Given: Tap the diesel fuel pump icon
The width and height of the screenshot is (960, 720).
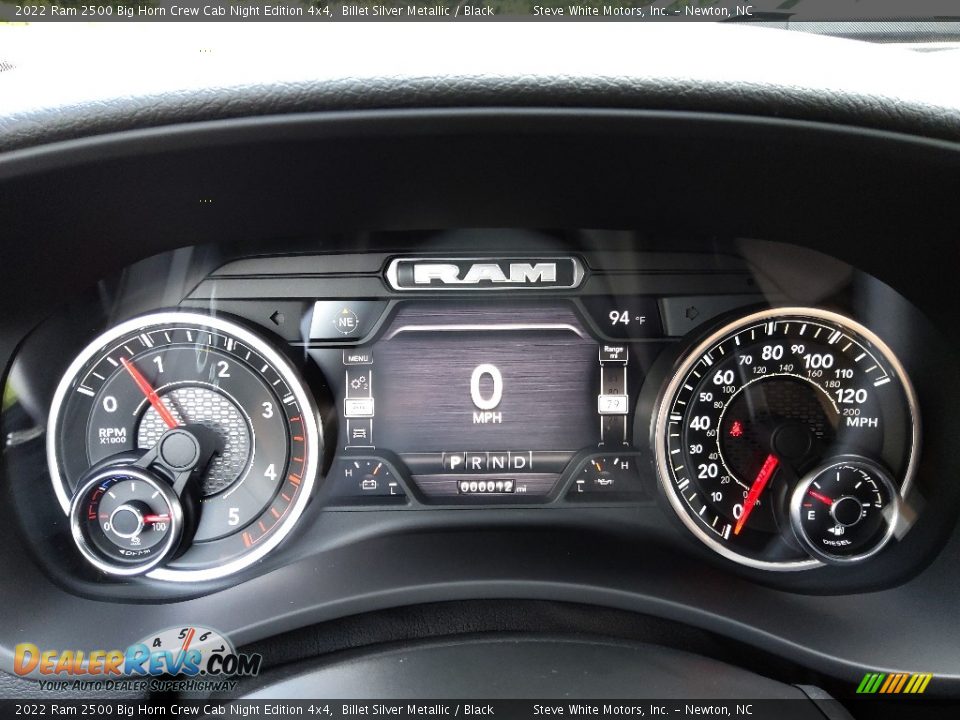Looking at the screenshot, I should coord(837,530).
